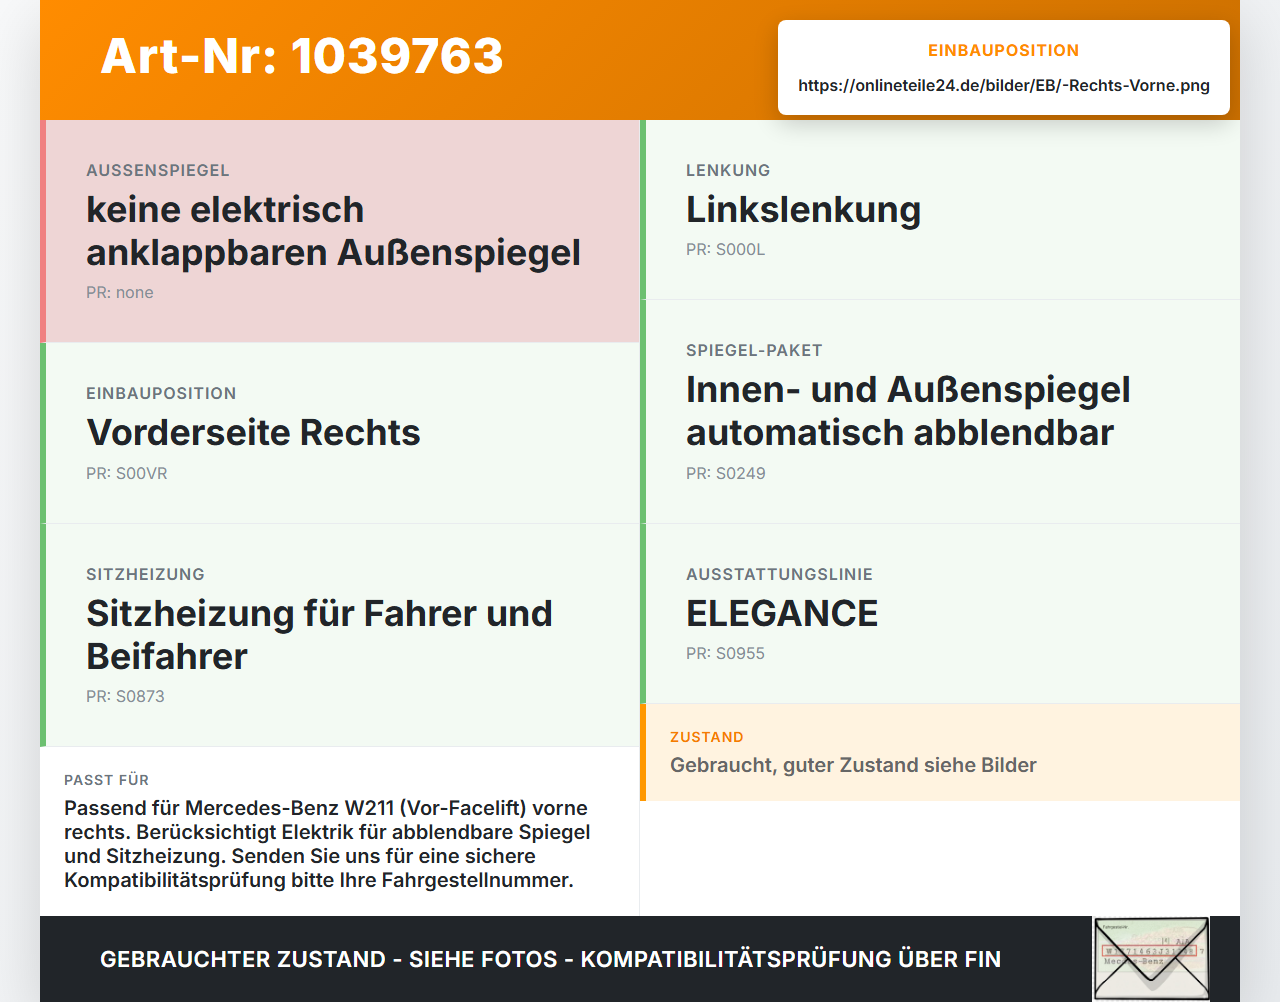This screenshot has height=1002, width=1280.
Task: Select the 'PR: S000L' code
Action: (x=725, y=249)
